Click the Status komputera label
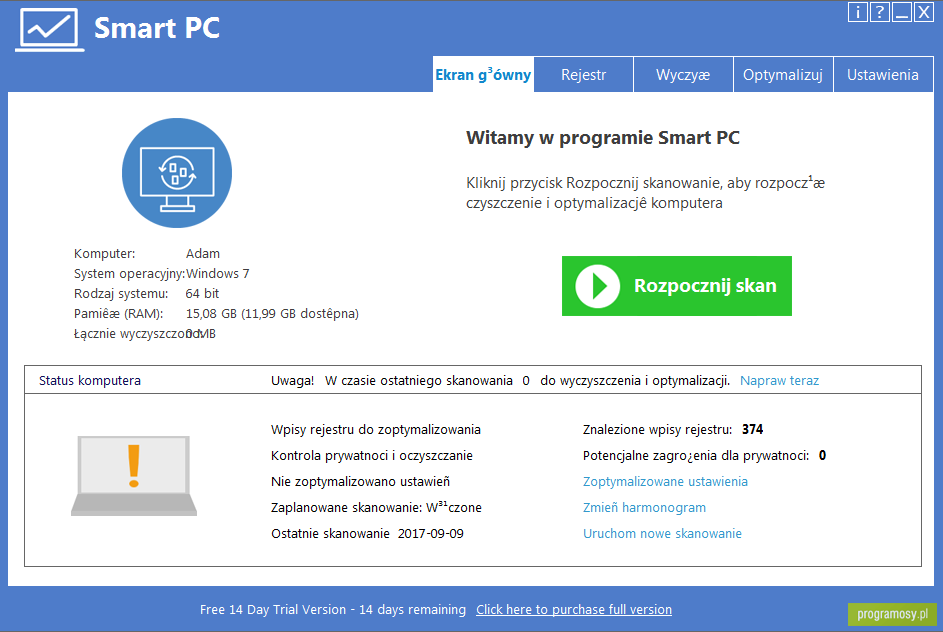Viewport: 943px width, 632px height. click(x=90, y=381)
